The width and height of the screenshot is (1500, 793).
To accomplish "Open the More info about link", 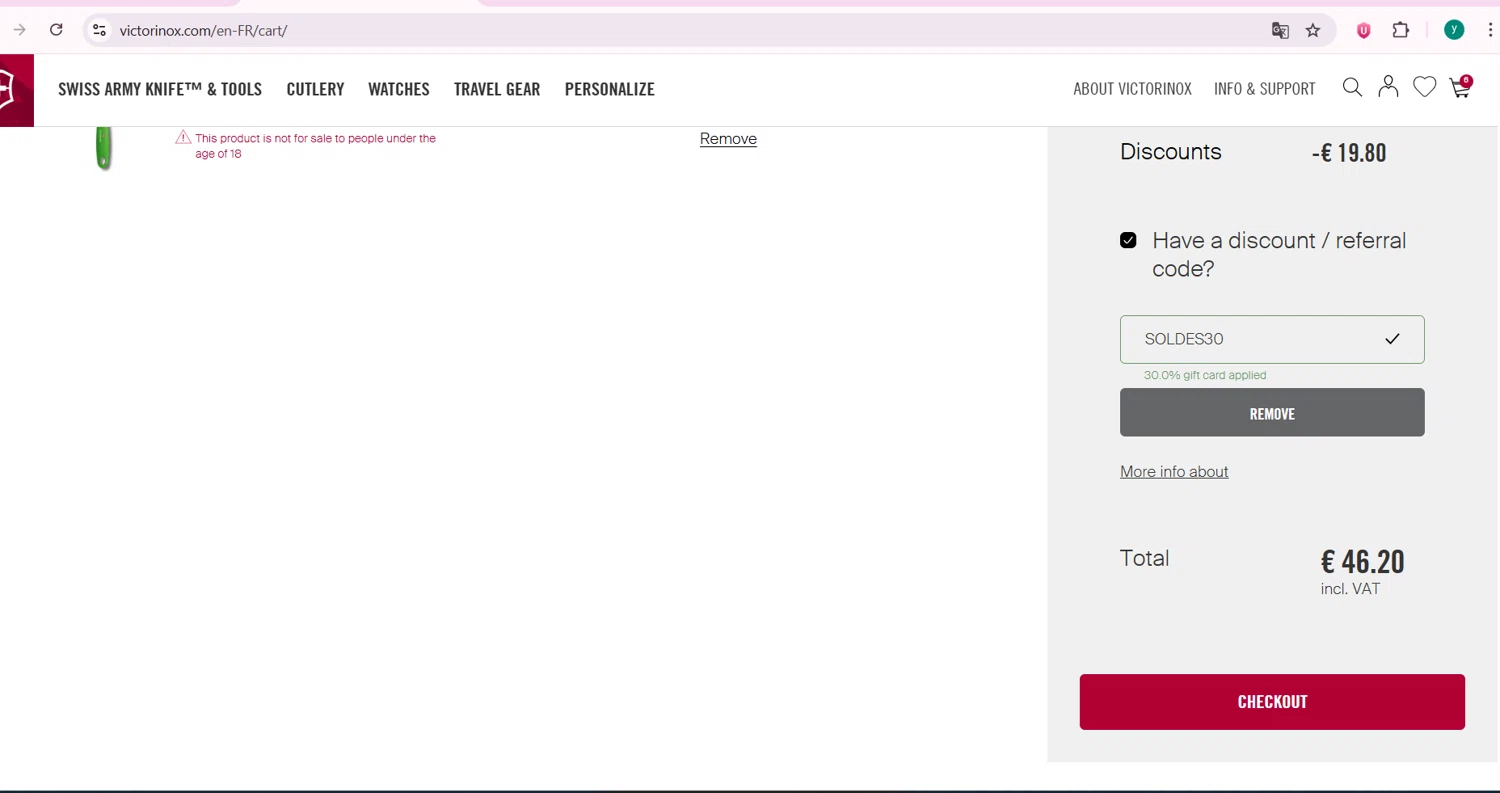I will [x=1174, y=471].
